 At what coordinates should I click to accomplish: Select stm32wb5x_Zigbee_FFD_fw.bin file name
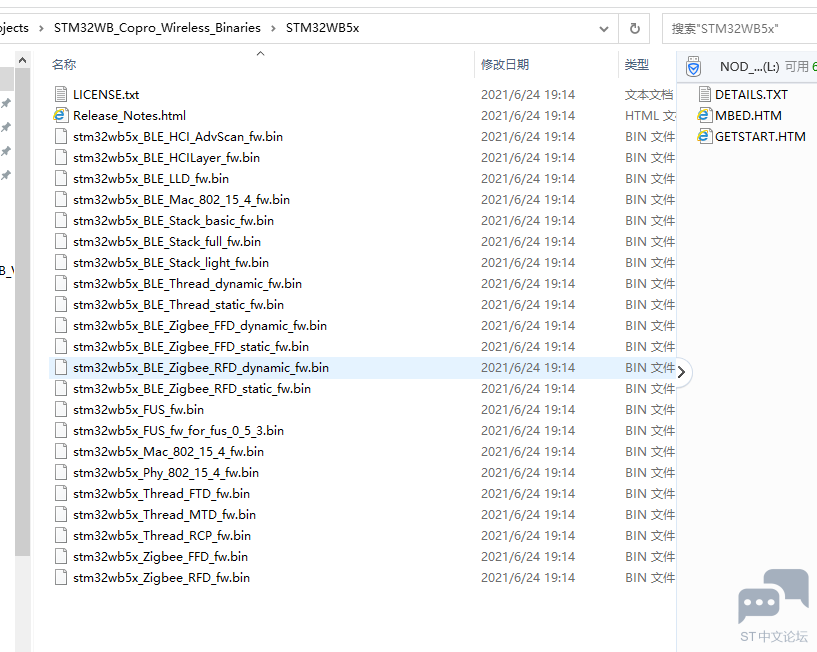(160, 557)
